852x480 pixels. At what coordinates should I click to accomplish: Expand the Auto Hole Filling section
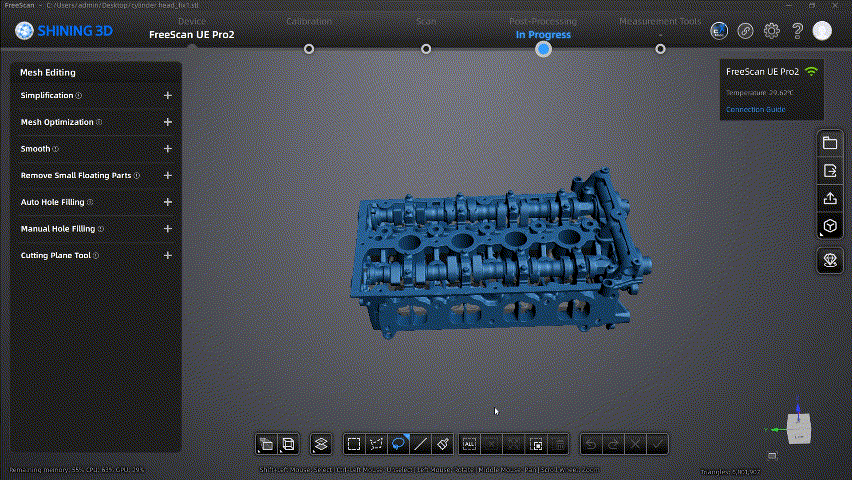[x=167, y=202]
